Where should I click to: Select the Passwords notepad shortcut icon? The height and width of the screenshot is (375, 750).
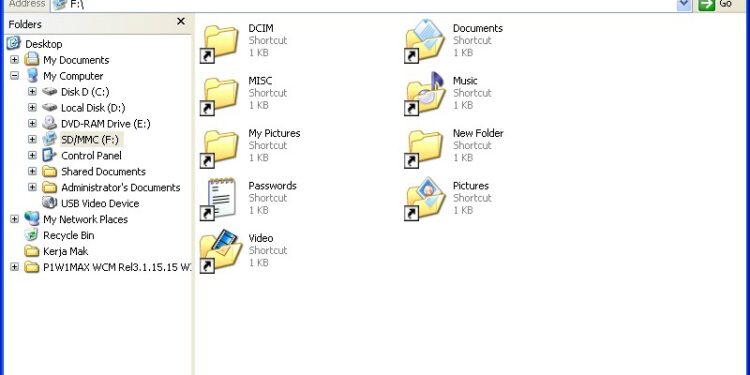(220, 200)
